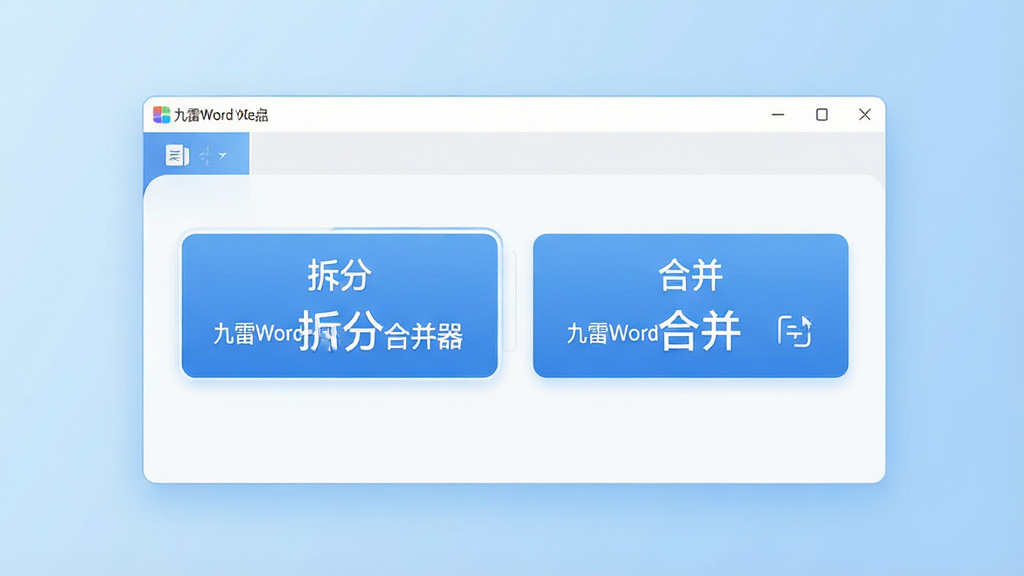This screenshot has height=576, width=1024.
Task: Click the small 拆分 heading in left card
Action: click(340, 275)
